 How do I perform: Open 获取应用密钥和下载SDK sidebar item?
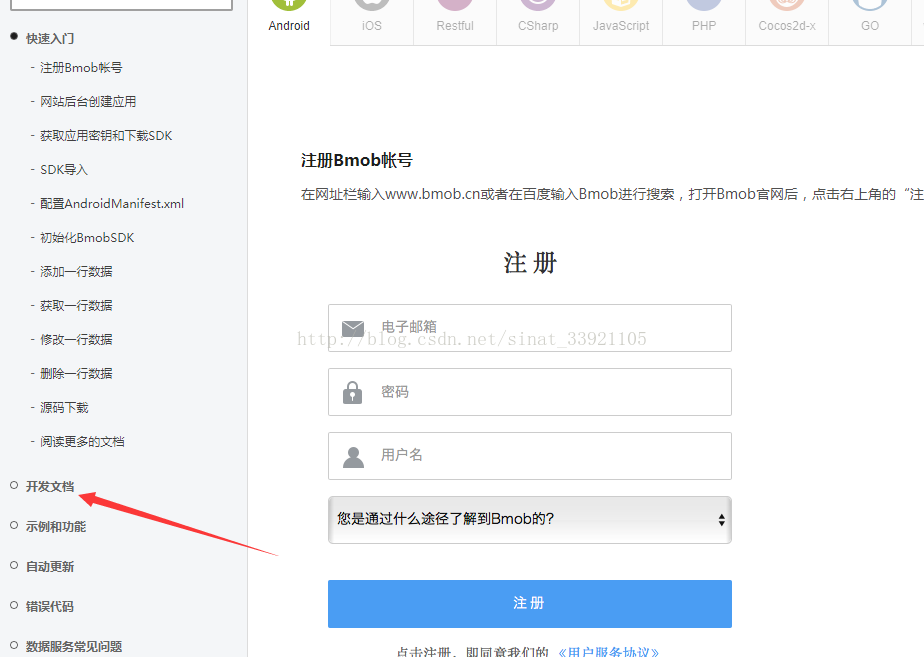[106, 136]
